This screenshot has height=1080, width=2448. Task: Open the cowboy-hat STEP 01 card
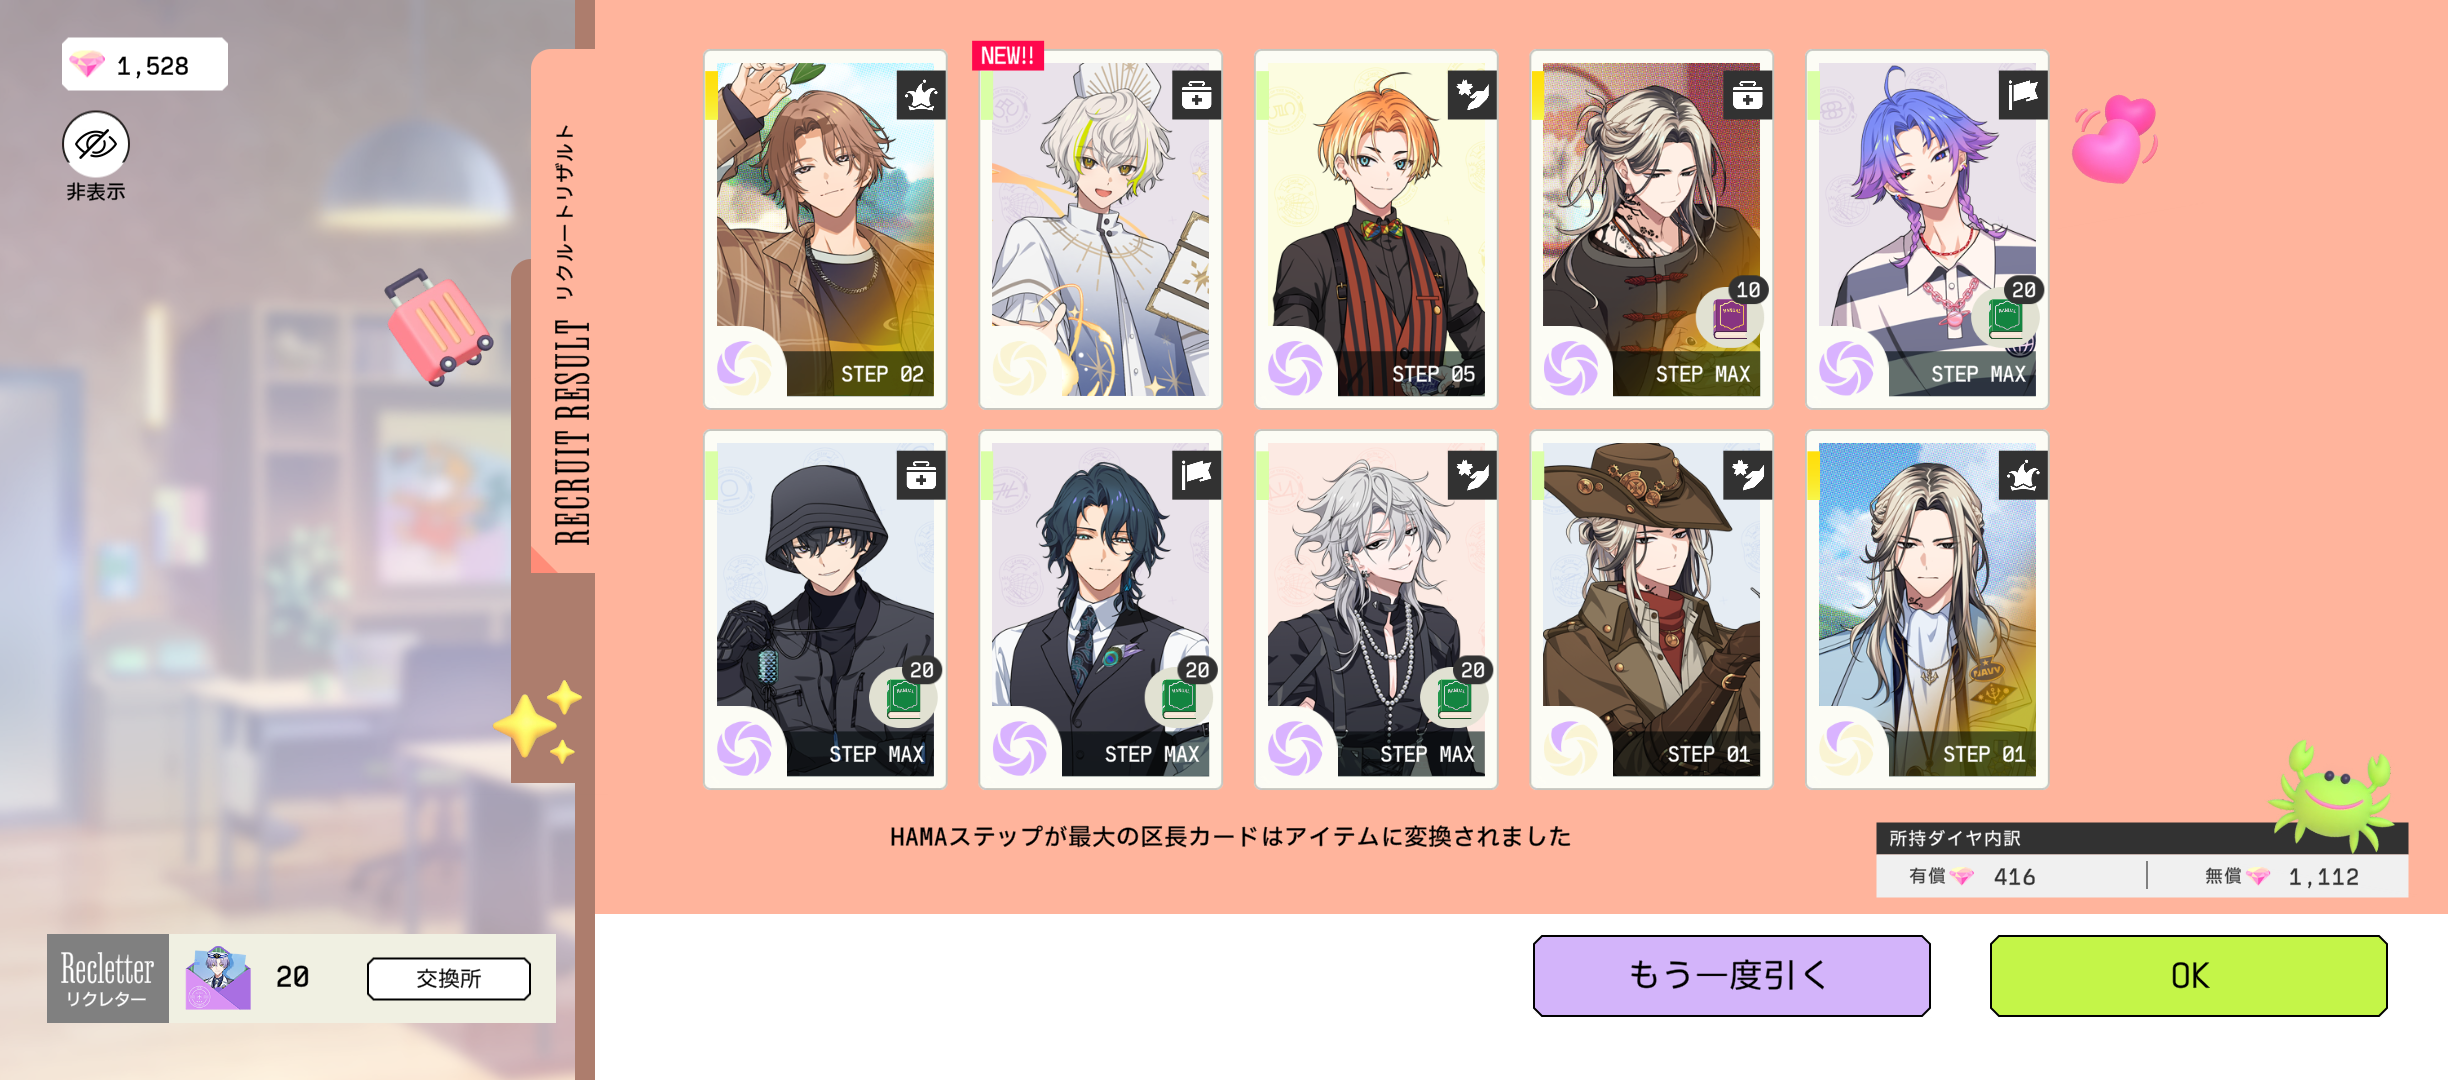[x=1651, y=609]
